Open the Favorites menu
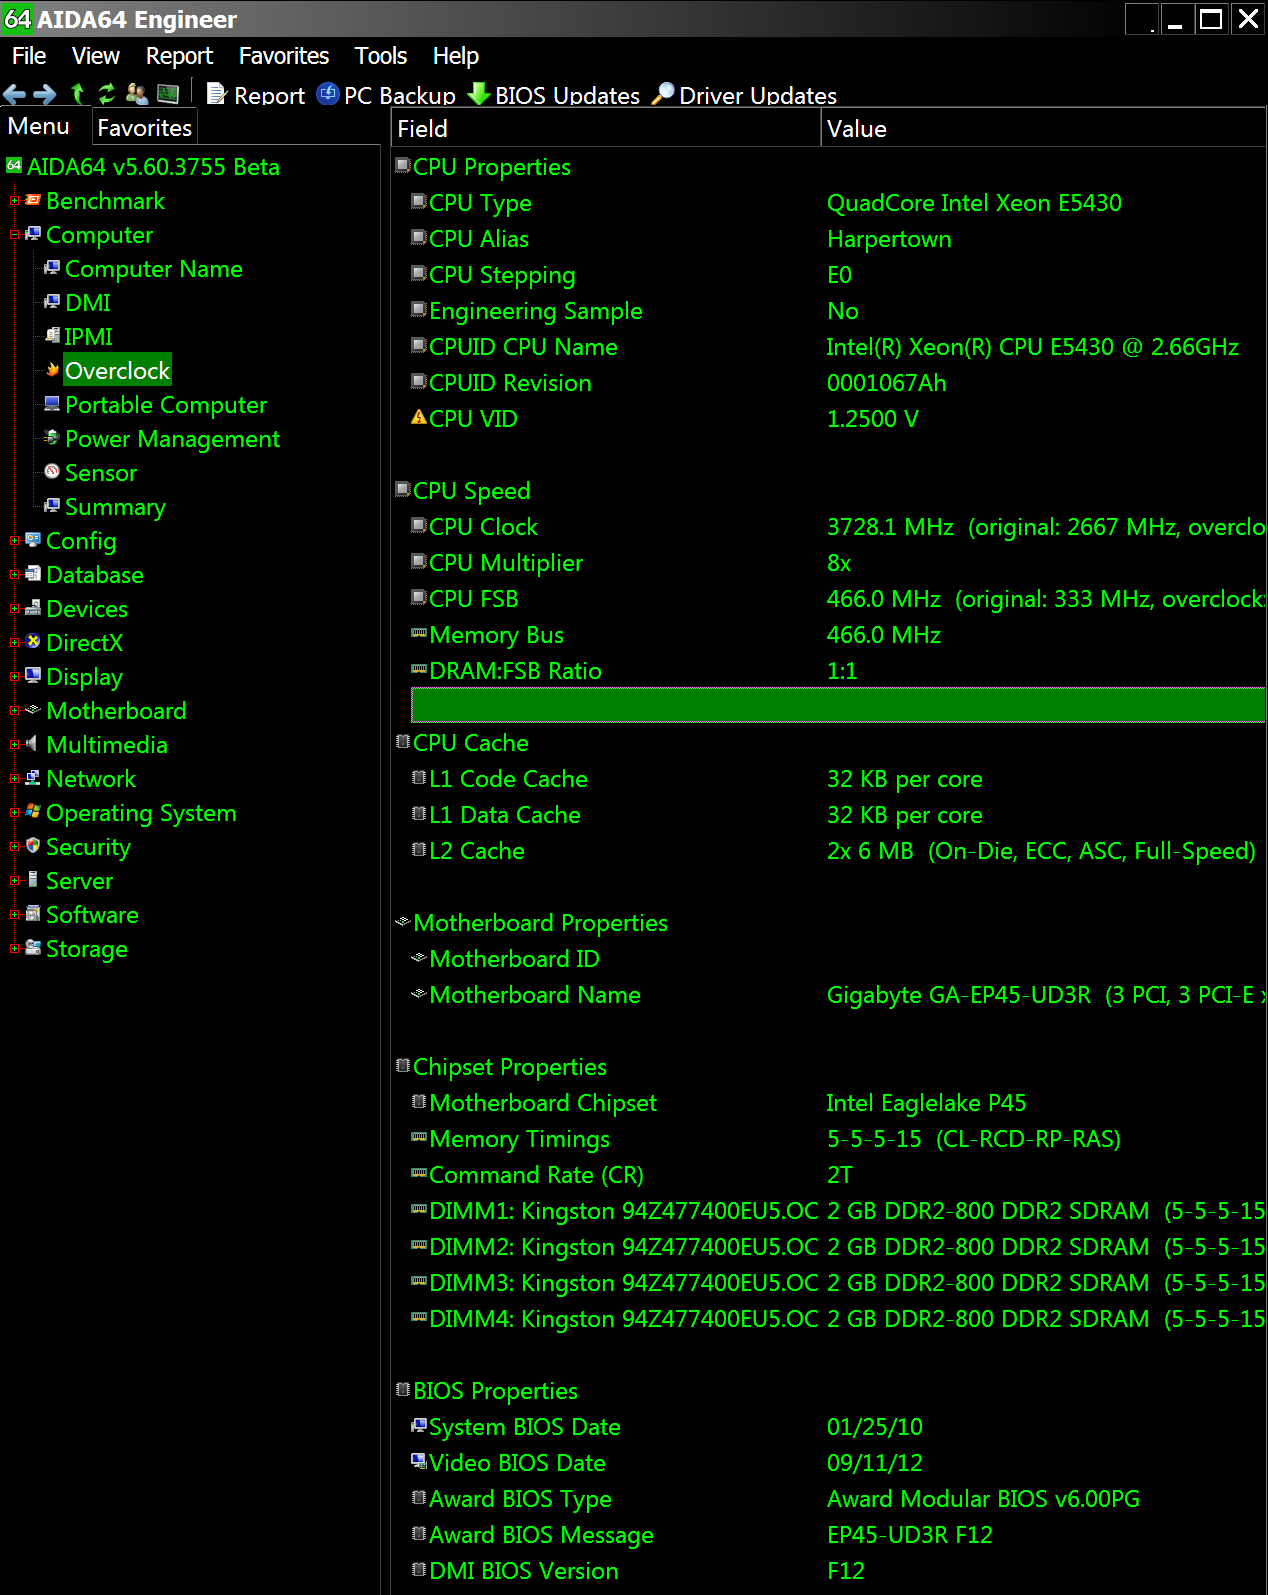1268x1595 pixels. (x=284, y=56)
